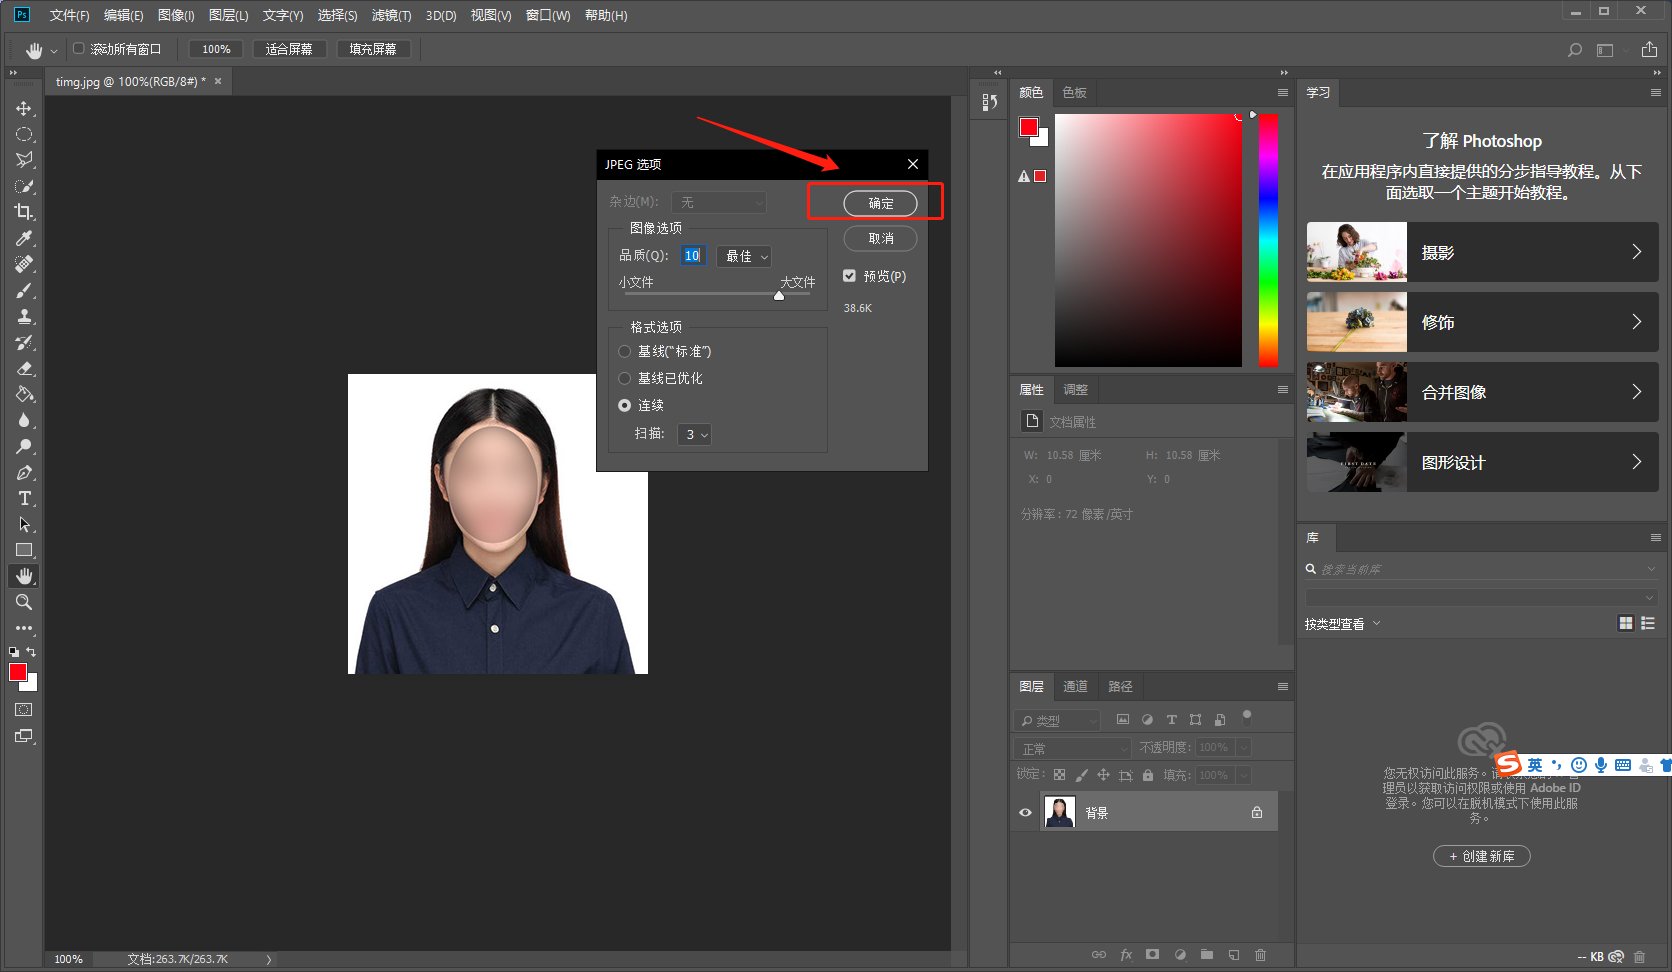Select the Brush tool
1672x972 pixels.
(x=24, y=290)
